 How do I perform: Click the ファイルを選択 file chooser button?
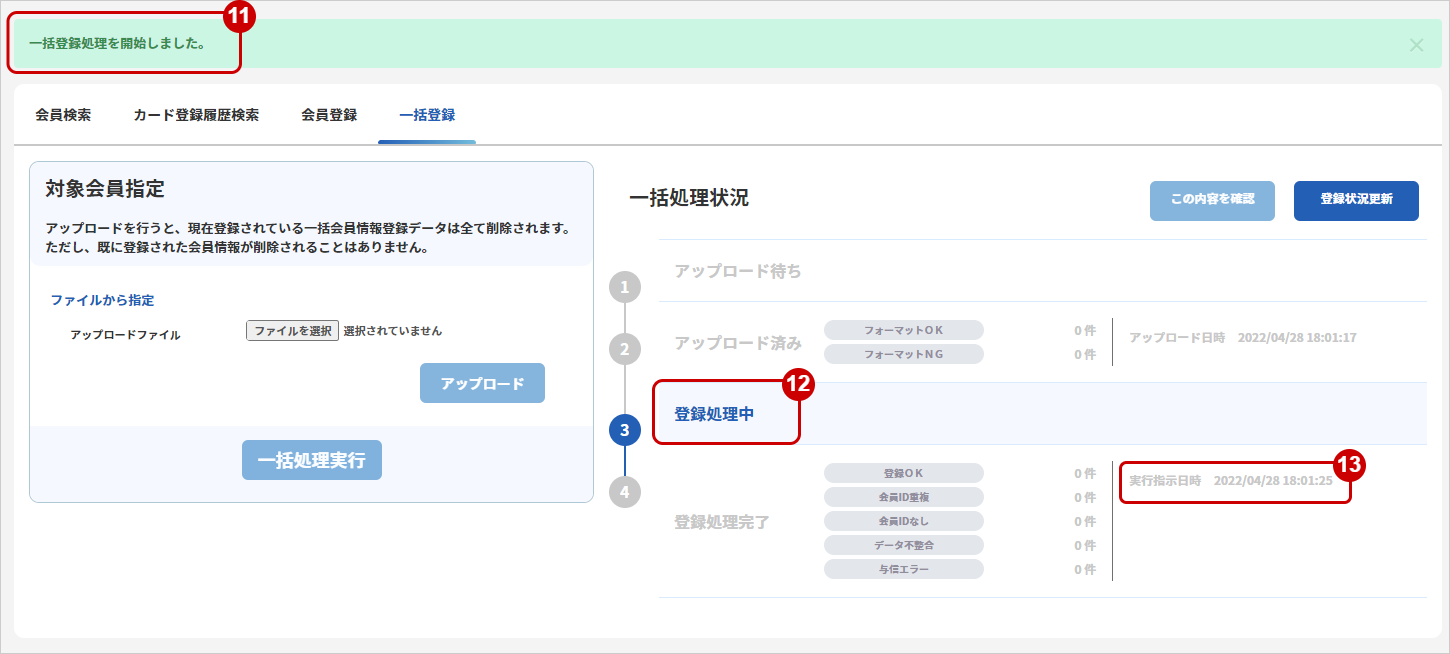[293, 331]
